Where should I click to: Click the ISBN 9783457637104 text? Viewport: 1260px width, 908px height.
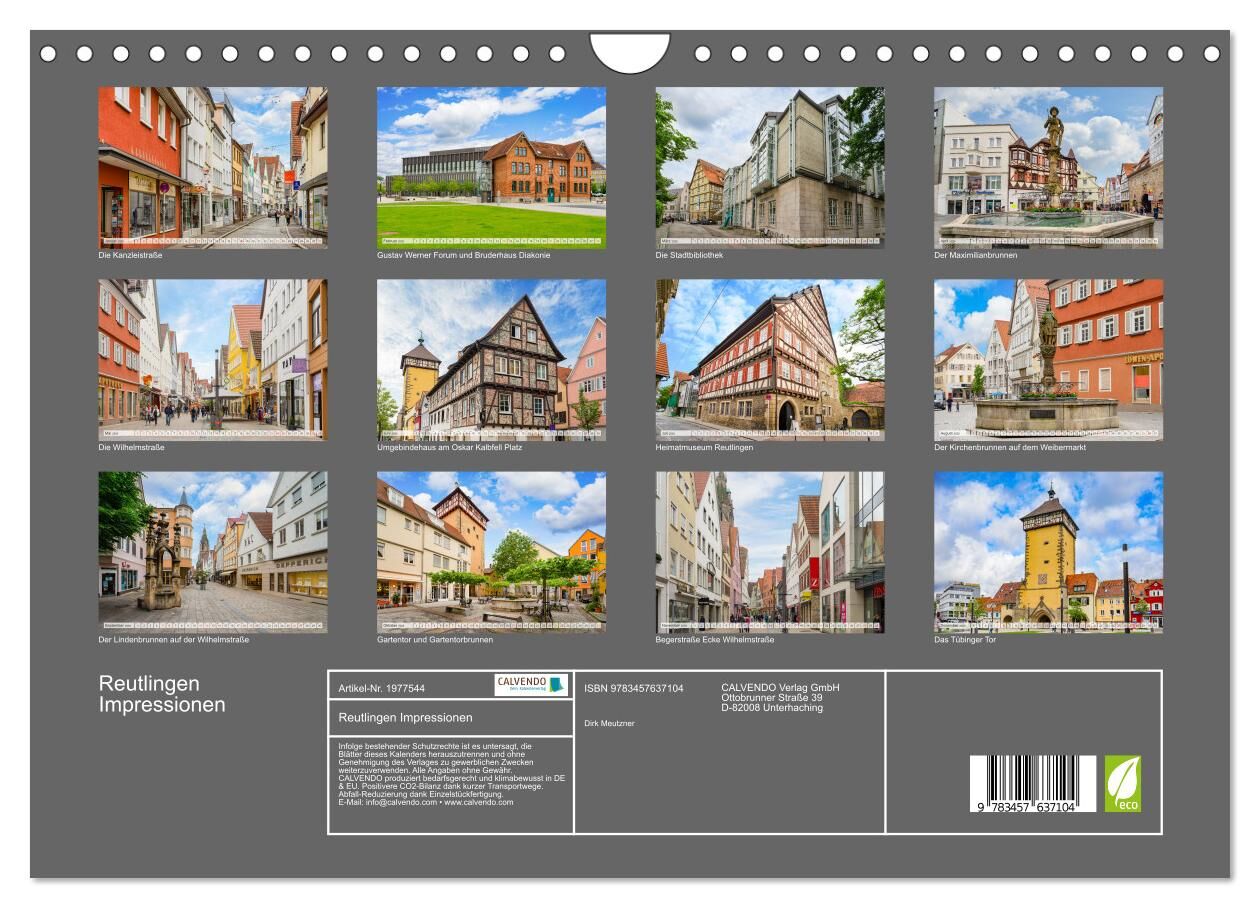634,688
